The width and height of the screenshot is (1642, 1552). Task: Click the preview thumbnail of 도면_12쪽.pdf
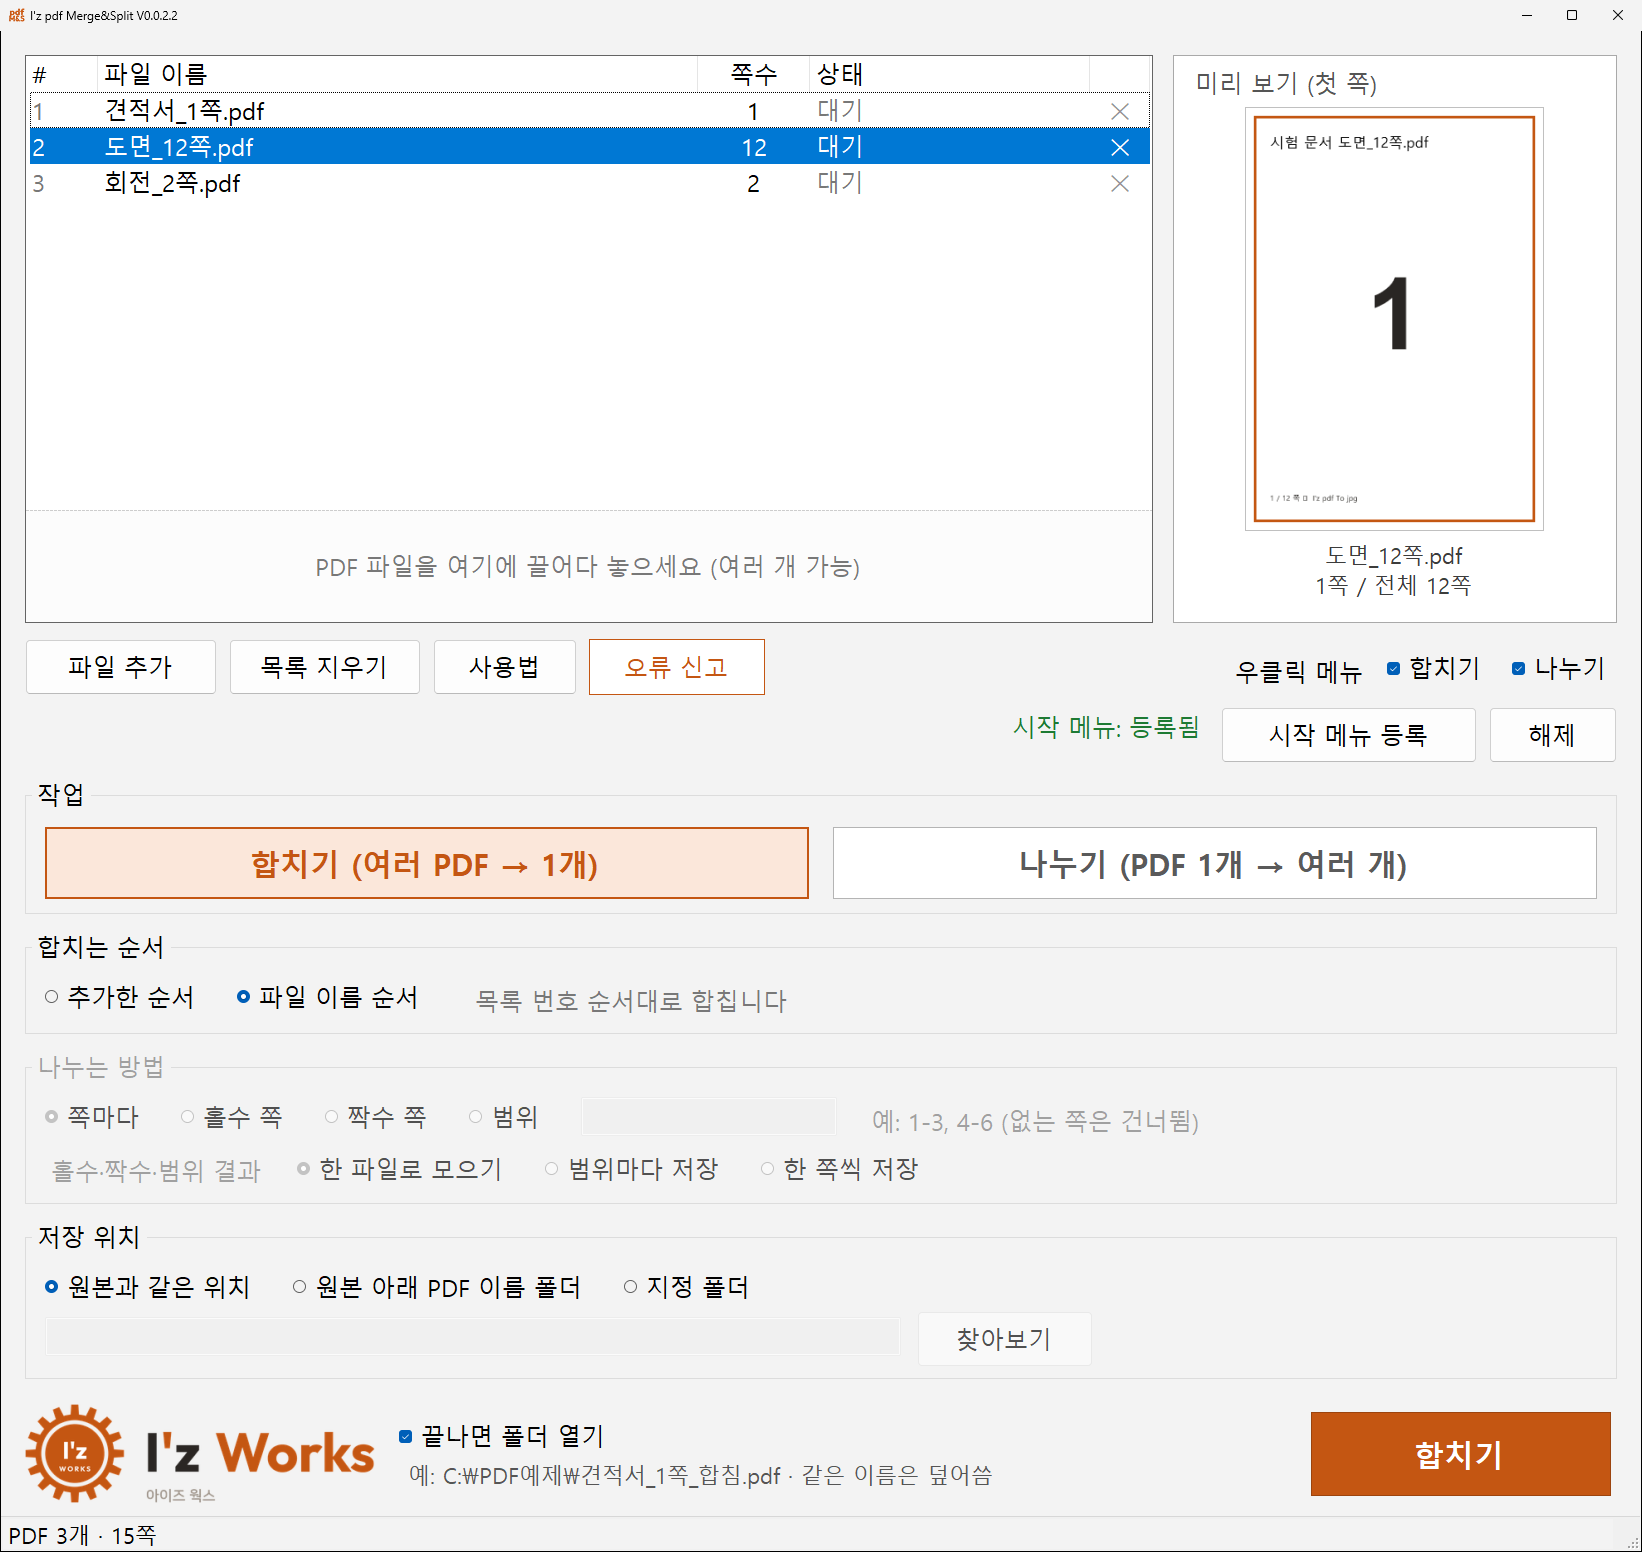pyautogui.click(x=1394, y=319)
